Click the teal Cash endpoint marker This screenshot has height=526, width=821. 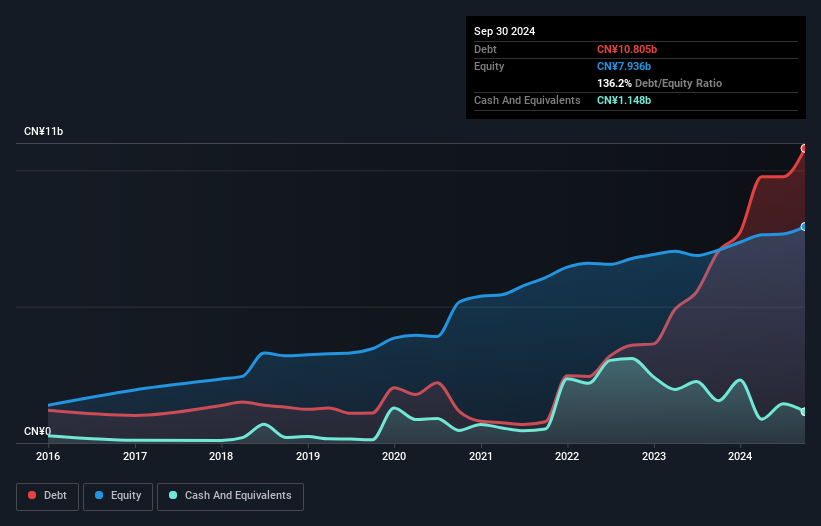coord(804,412)
